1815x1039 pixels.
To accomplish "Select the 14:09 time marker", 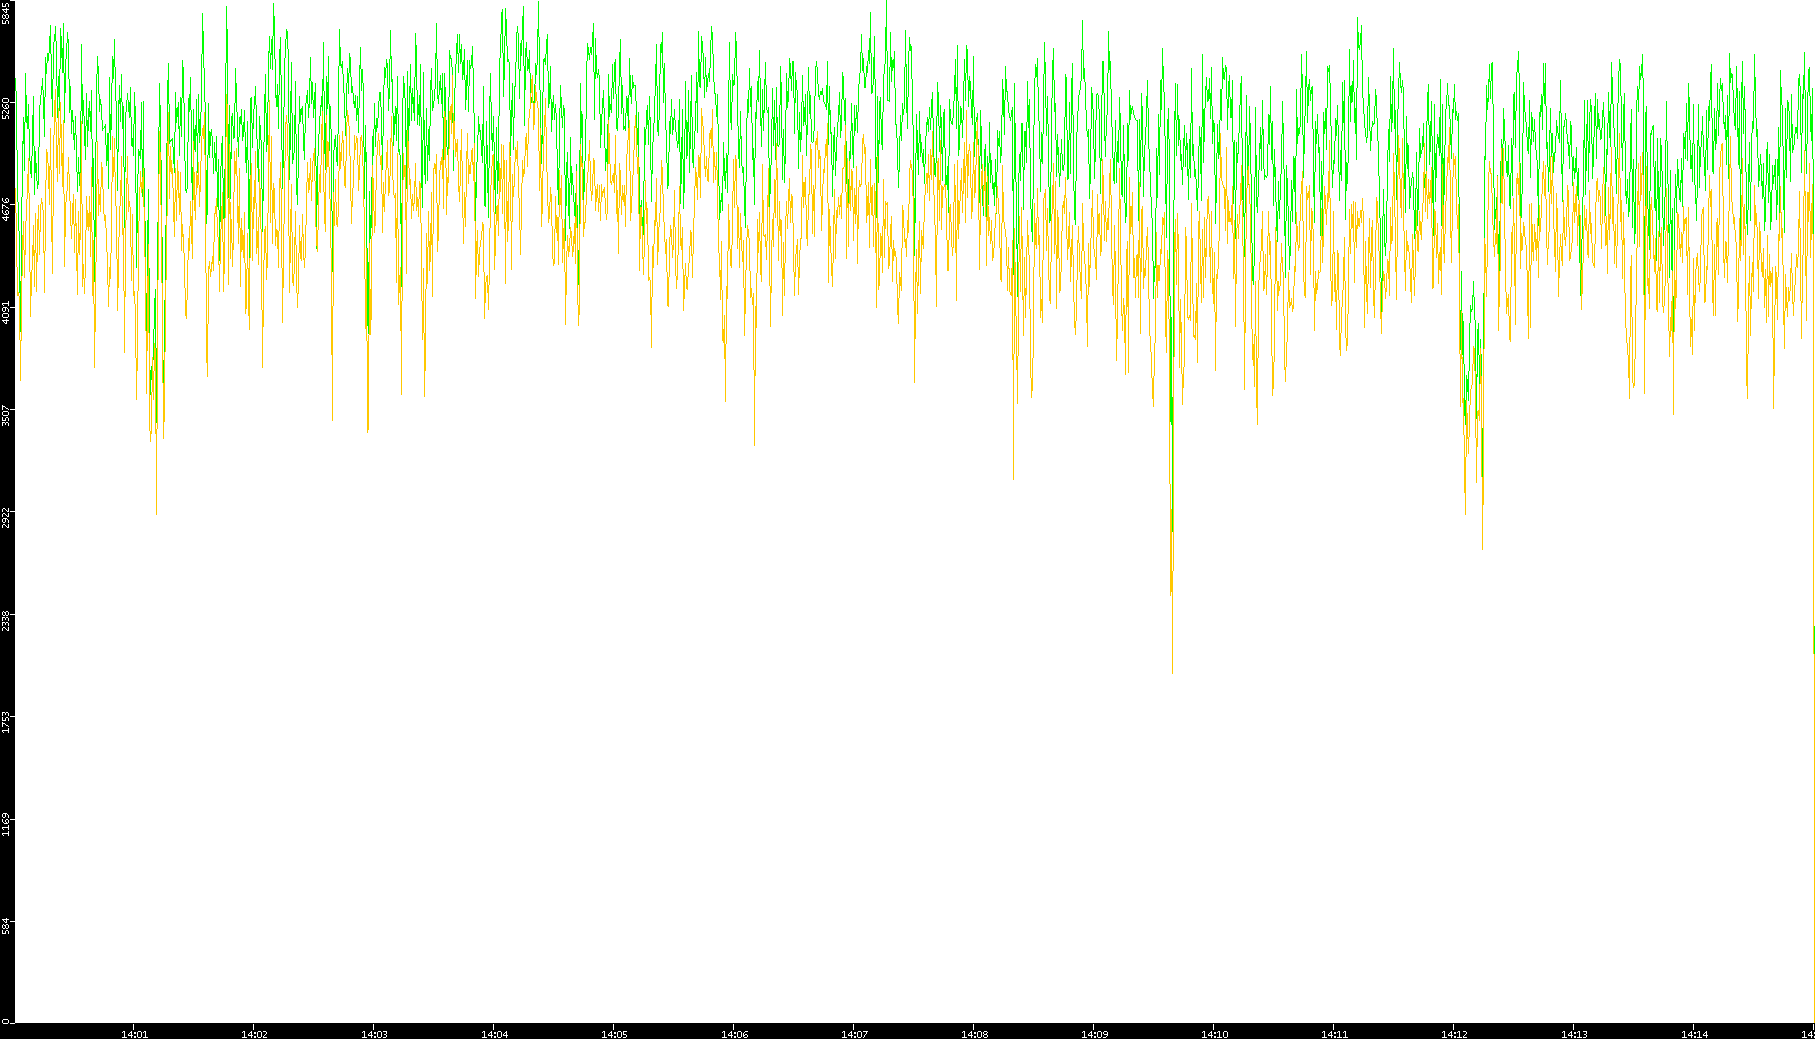I will (x=1094, y=1034).
